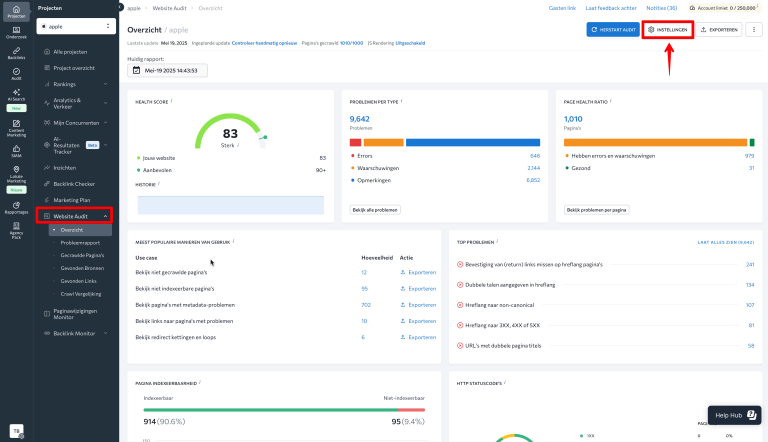This screenshot has width=768, height=442.
Task: Open the SMM rail icon
Action: tap(16, 151)
